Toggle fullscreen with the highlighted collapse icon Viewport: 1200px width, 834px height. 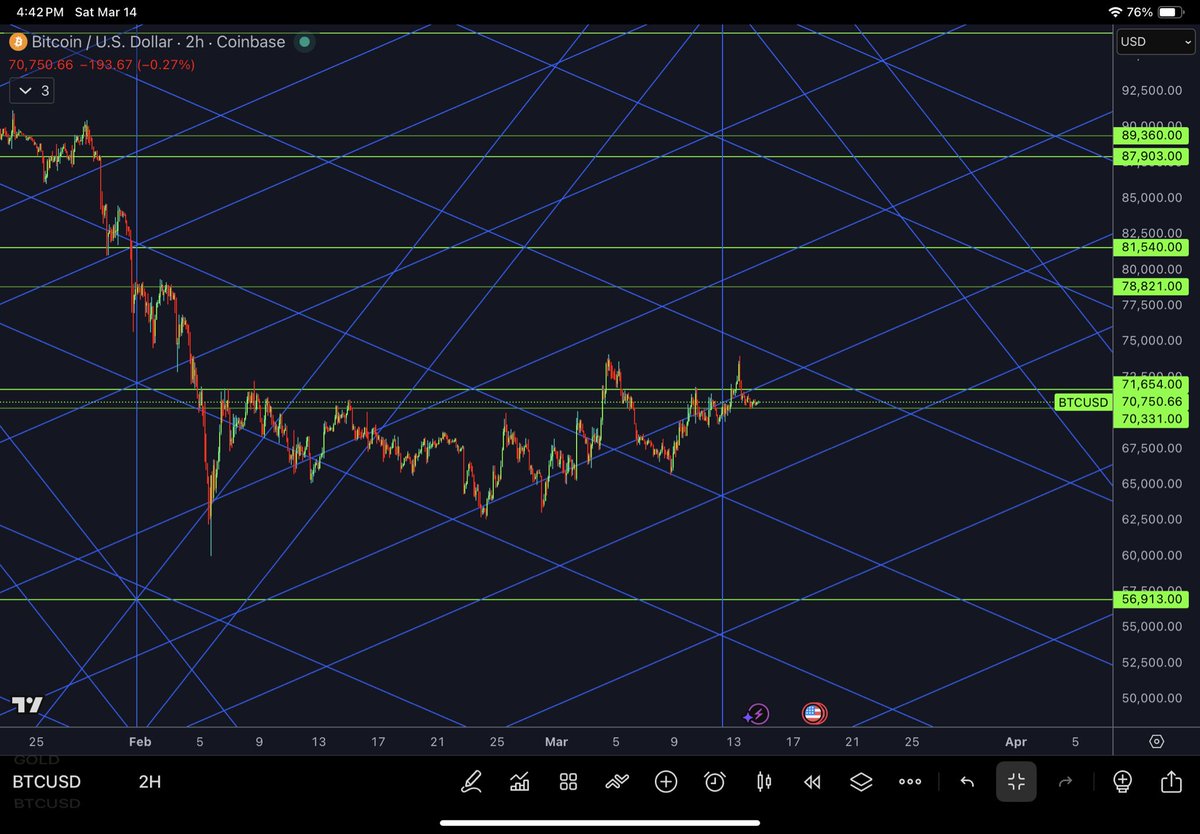tap(1016, 782)
